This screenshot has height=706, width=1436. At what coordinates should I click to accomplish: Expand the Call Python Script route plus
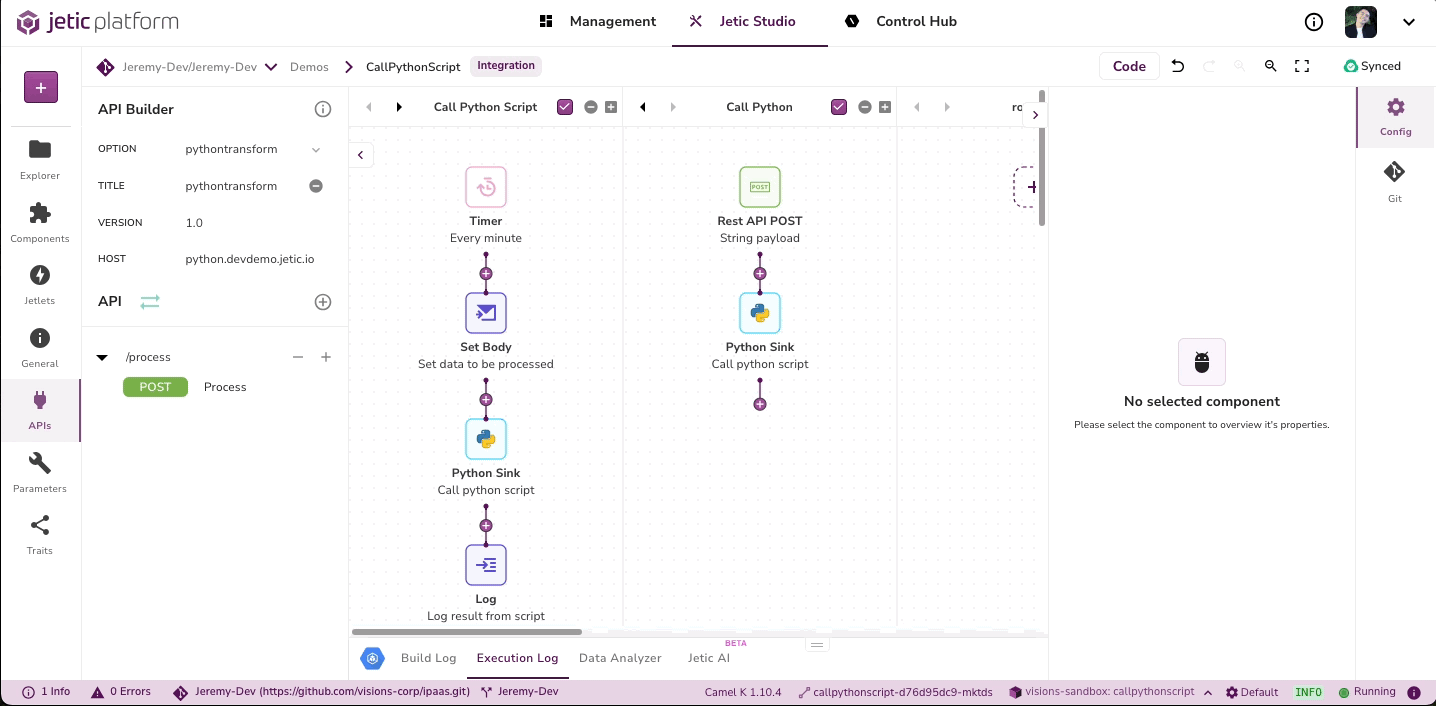[611, 107]
